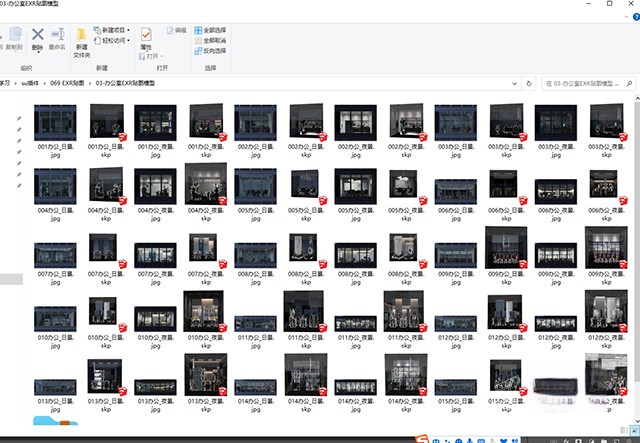This screenshot has height=443, width=640.
Task: Click the Delete (删除) red X icon
Action: tap(37, 36)
